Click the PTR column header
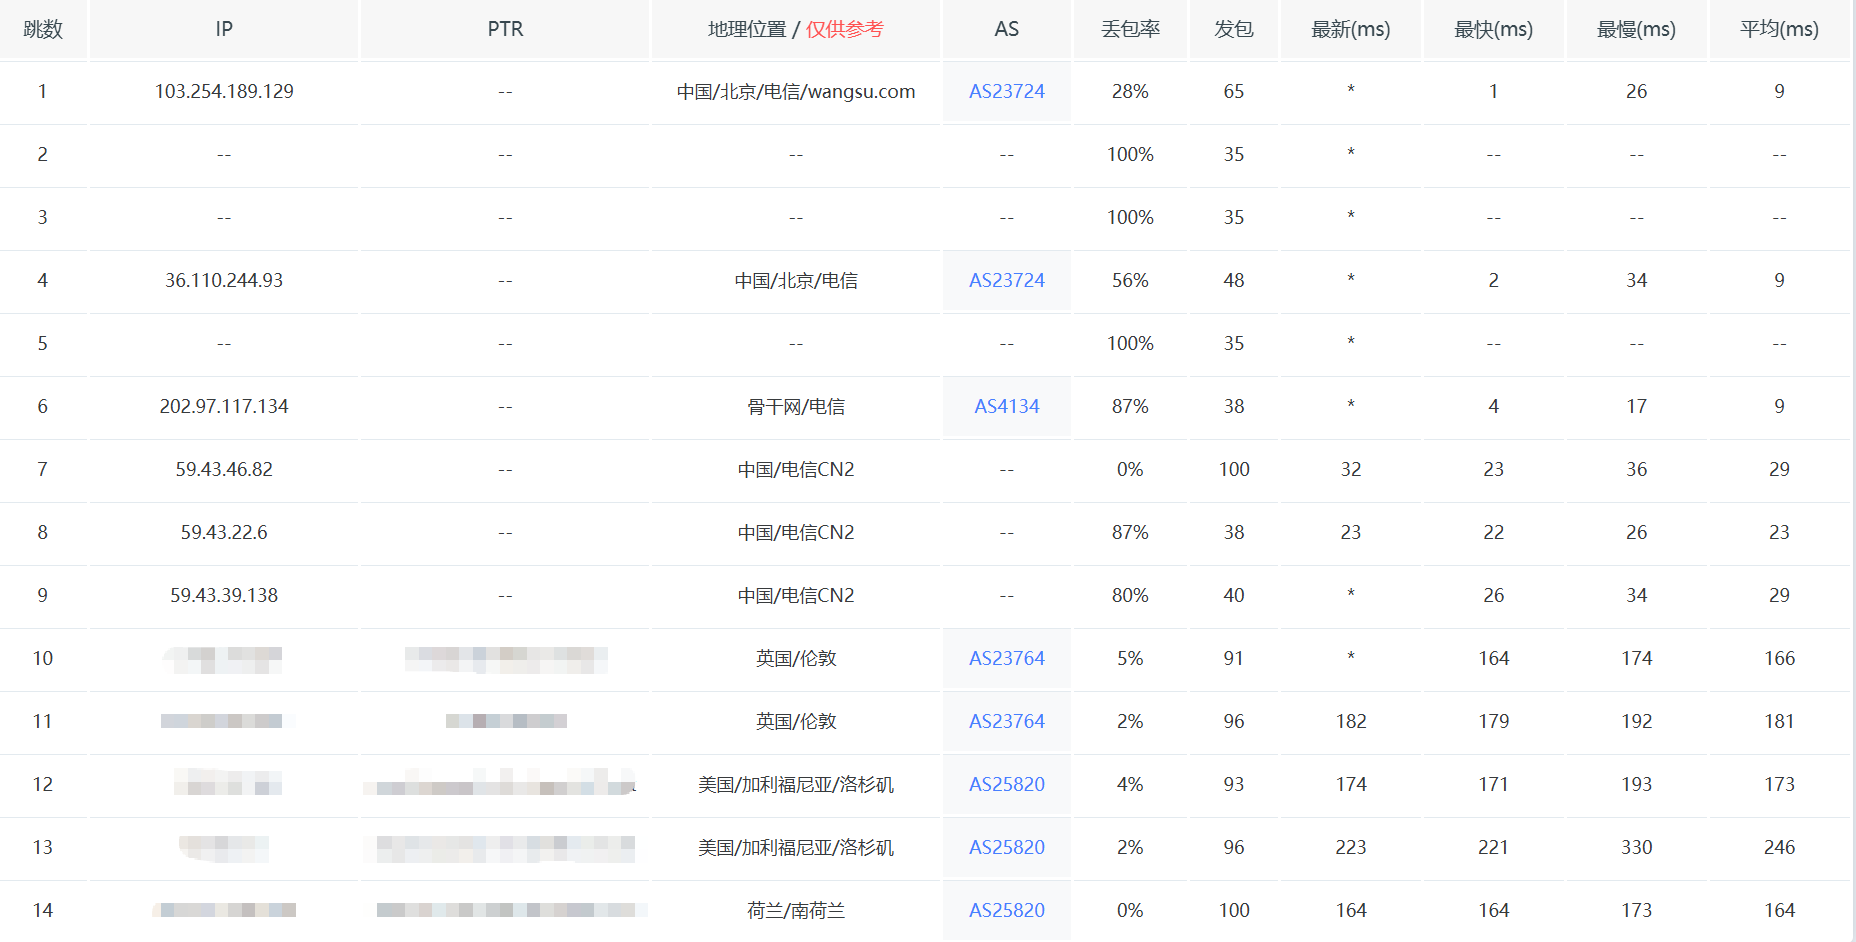This screenshot has height=942, width=1856. click(x=505, y=29)
